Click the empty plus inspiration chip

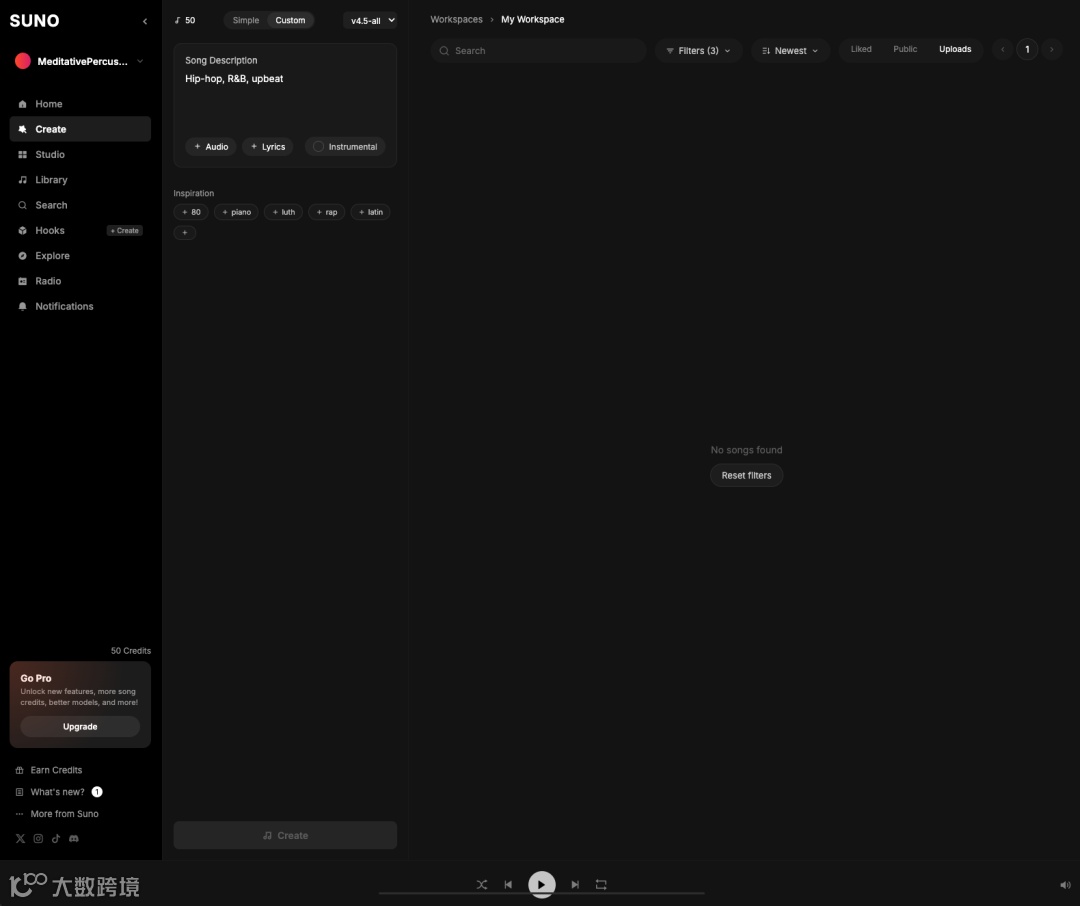pyautogui.click(x=185, y=233)
